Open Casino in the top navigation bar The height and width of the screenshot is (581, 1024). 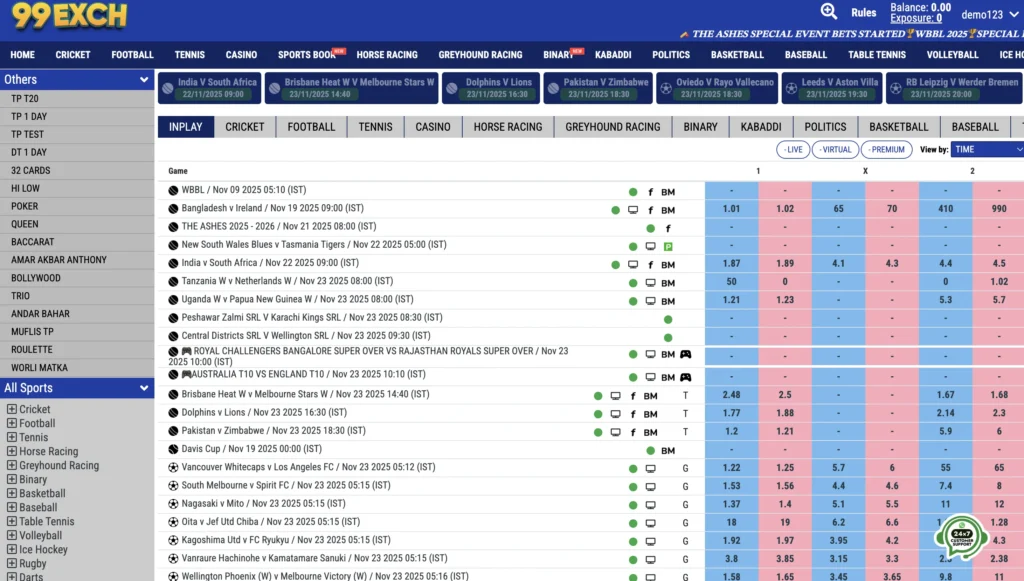tap(241, 55)
